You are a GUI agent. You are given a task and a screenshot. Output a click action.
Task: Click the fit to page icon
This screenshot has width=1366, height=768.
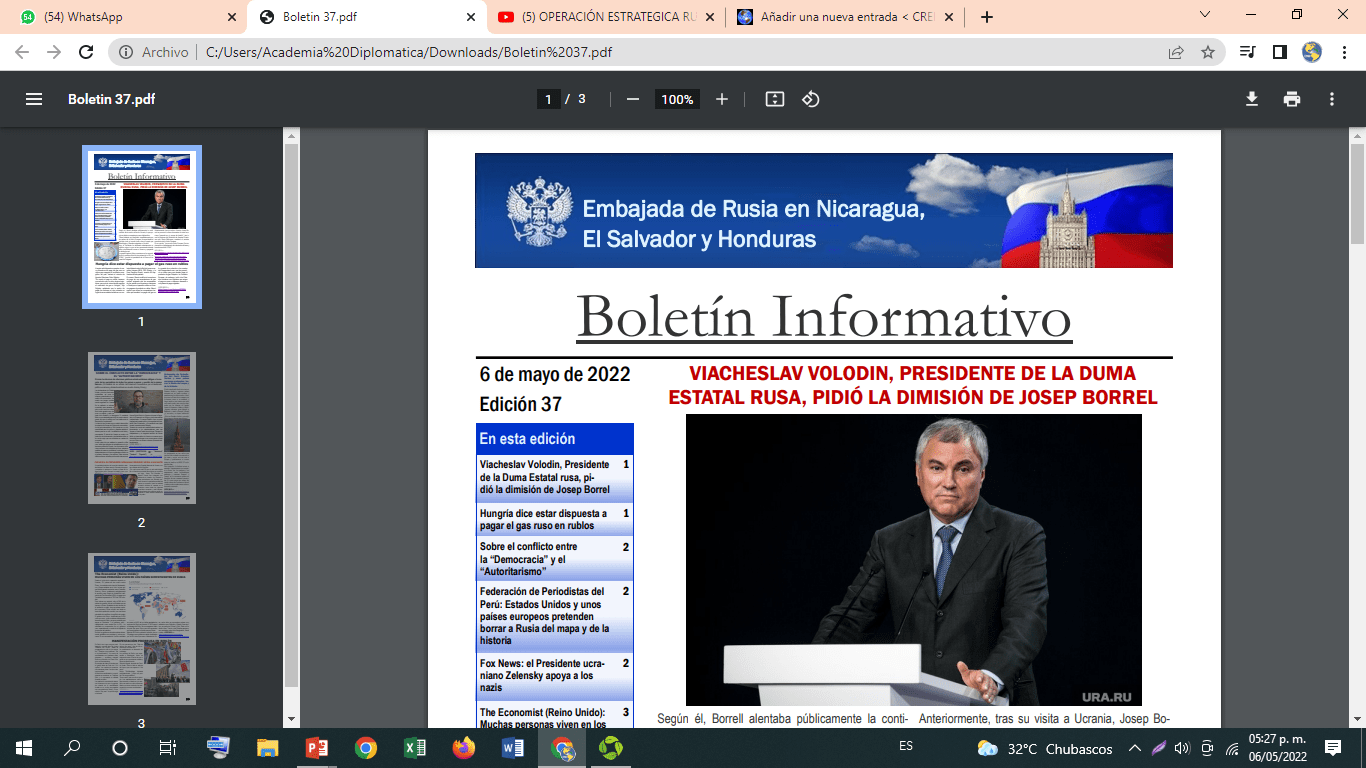[x=774, y=99]
